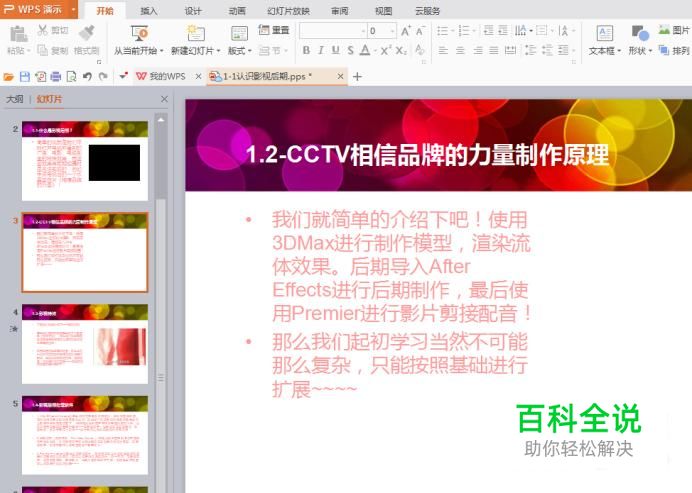Viewport: 692px width, 493px height.
Task: Click the clear formatting icon
Action: (420, 51)
